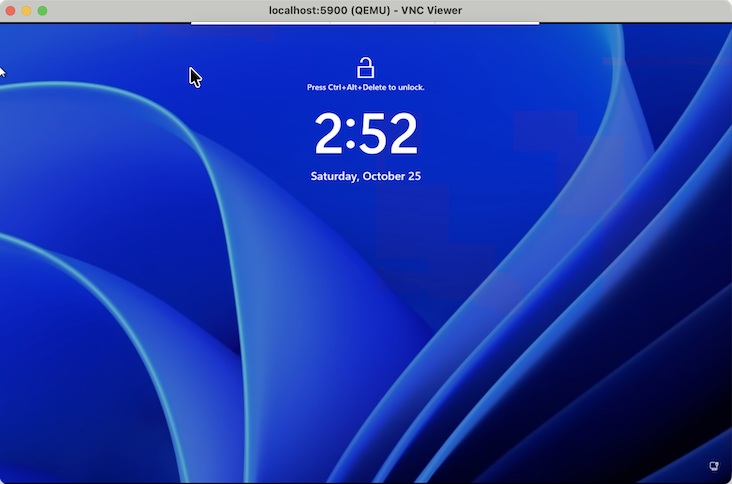Viewport: 732px width, 484px height.
Task: Click the black arrow cursor near the padlock
Action: click(x=195, y=77)
